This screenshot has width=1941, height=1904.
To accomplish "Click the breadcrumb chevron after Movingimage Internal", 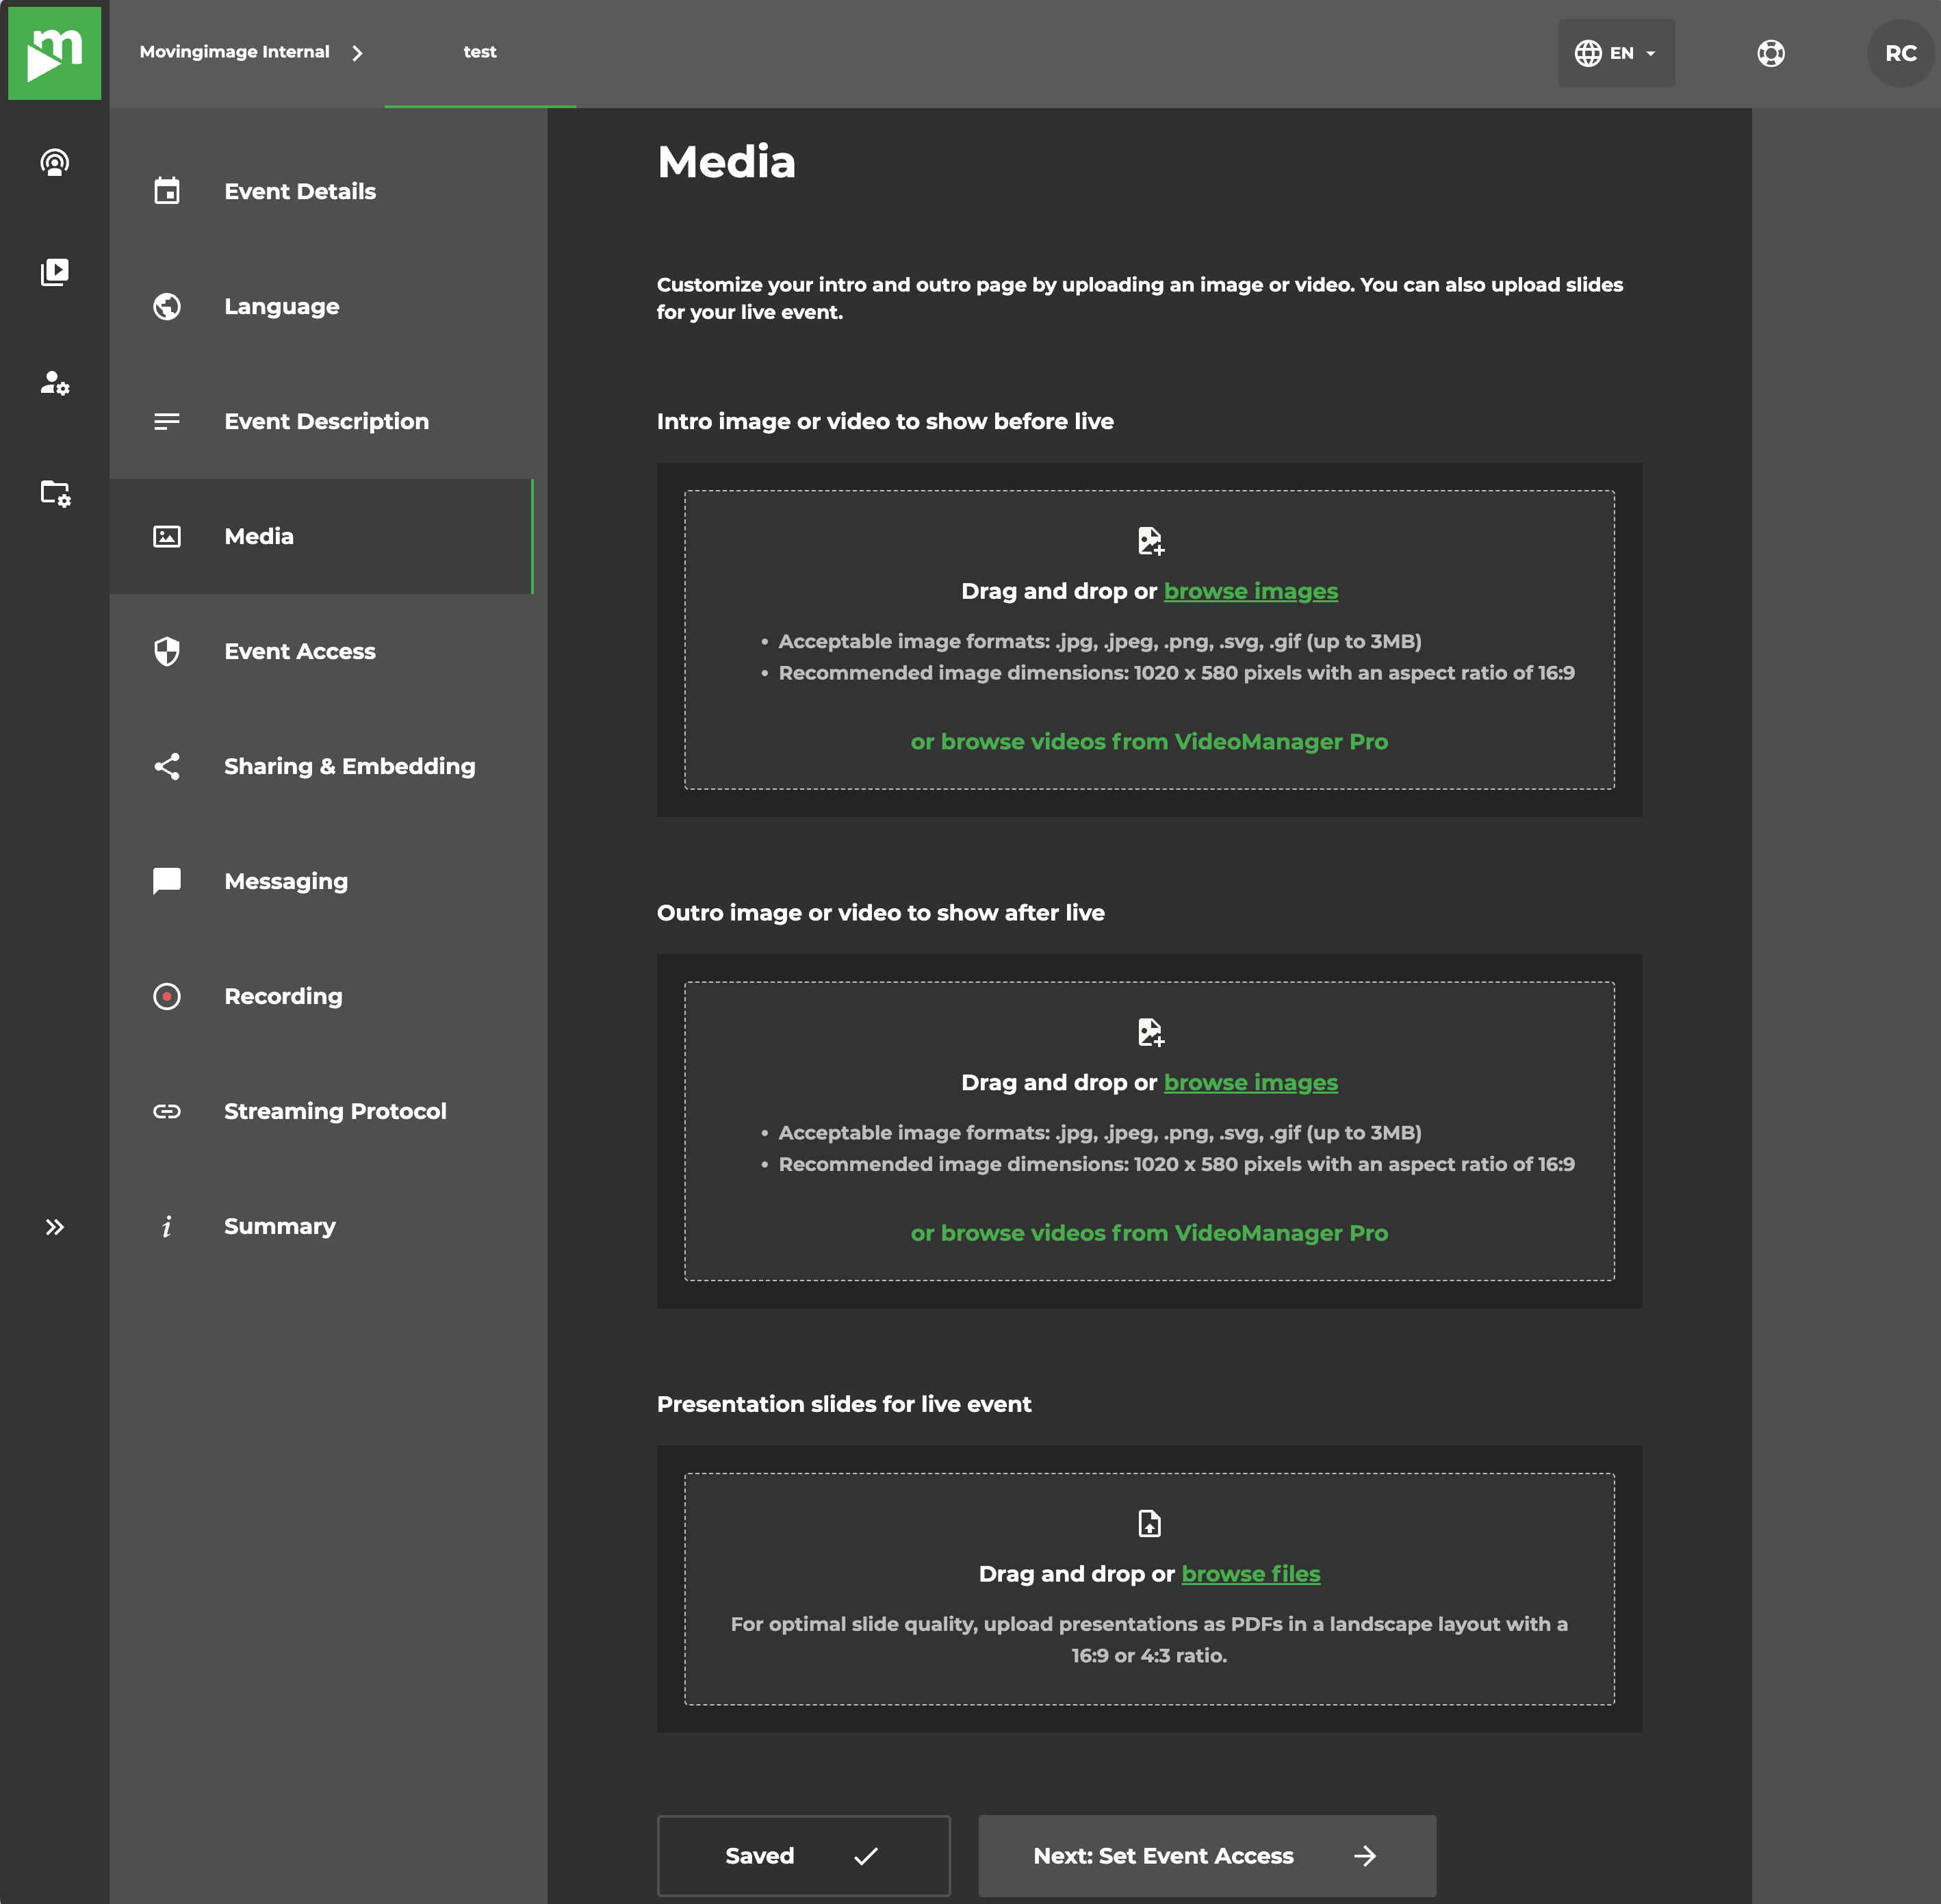I will [357, 53].
